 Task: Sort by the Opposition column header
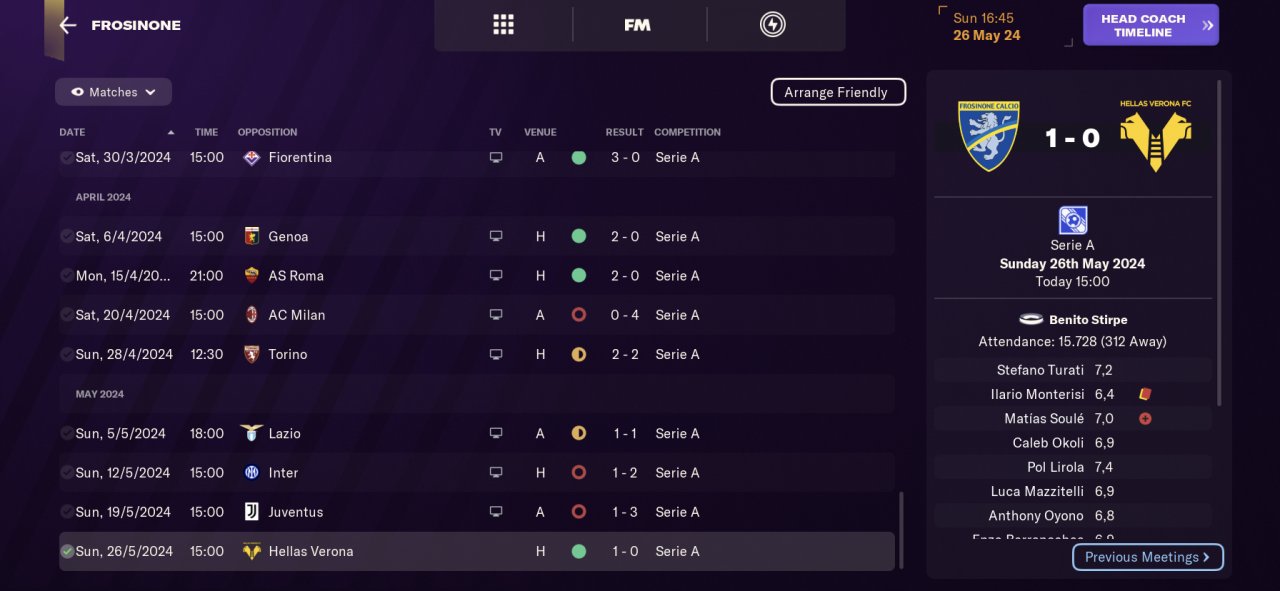(267, 132)
